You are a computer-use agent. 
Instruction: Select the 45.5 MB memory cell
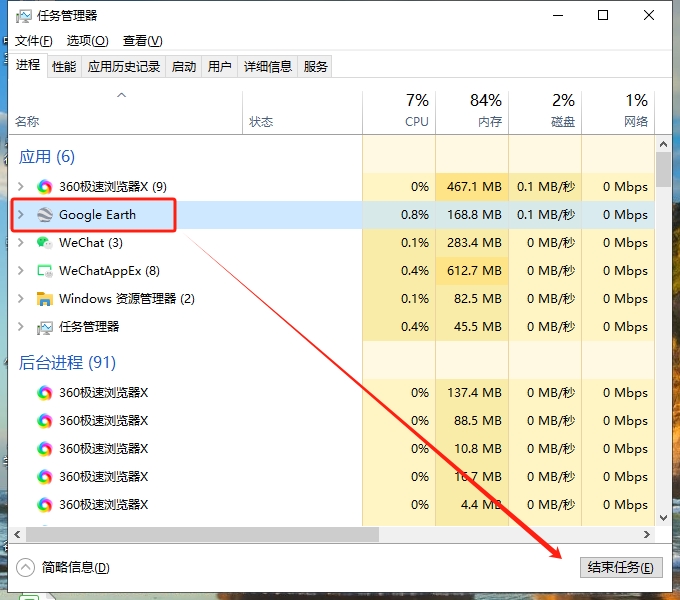(472, 326)
